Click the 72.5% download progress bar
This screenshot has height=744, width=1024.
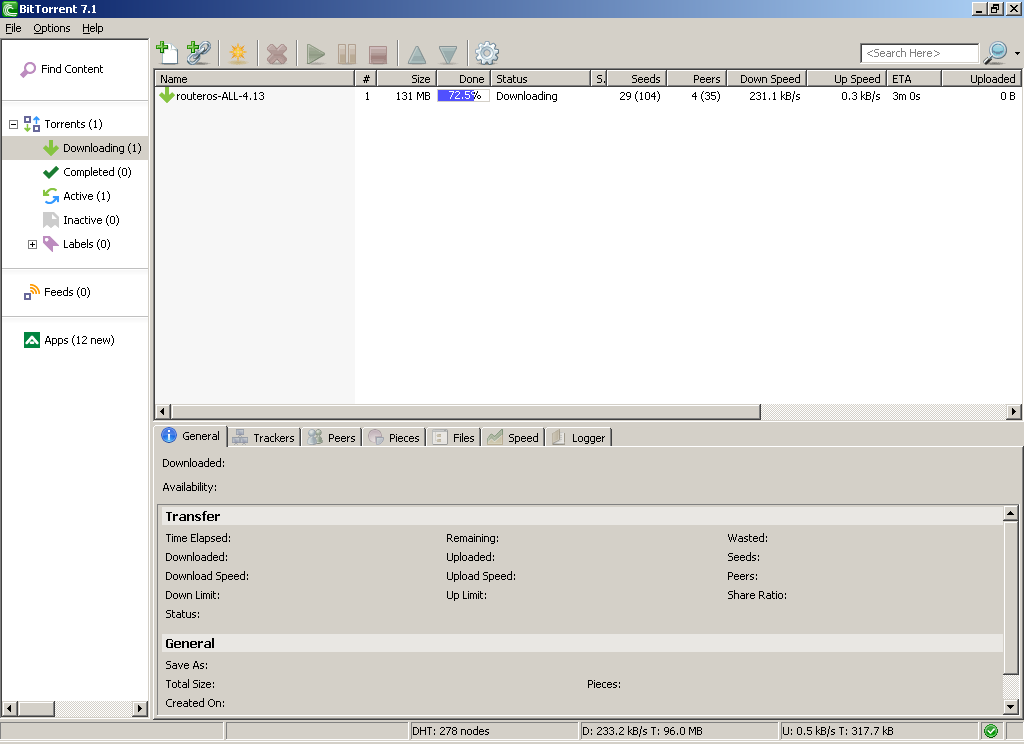pos(462,96)
